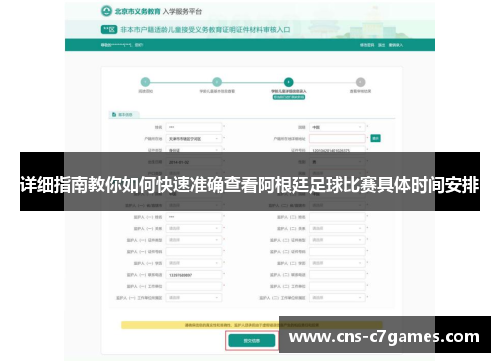Click the 监护人(一) 证件号码 input
This screenshot has width=500, height=362.
[194, 252]
